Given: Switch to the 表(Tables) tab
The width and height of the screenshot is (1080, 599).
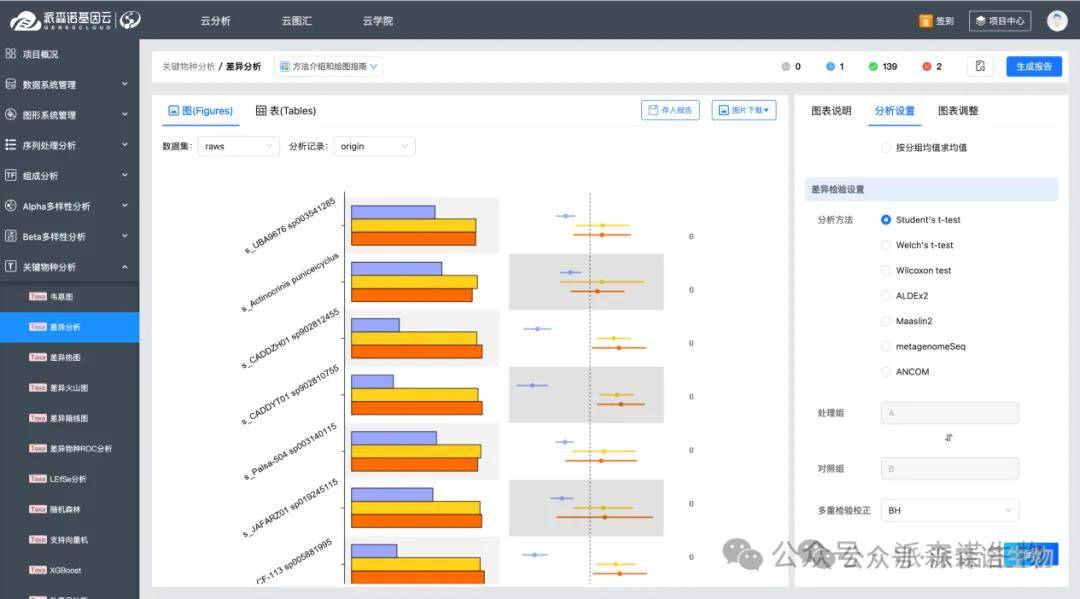Looking at the screenshot, I should tap(286, 111).
